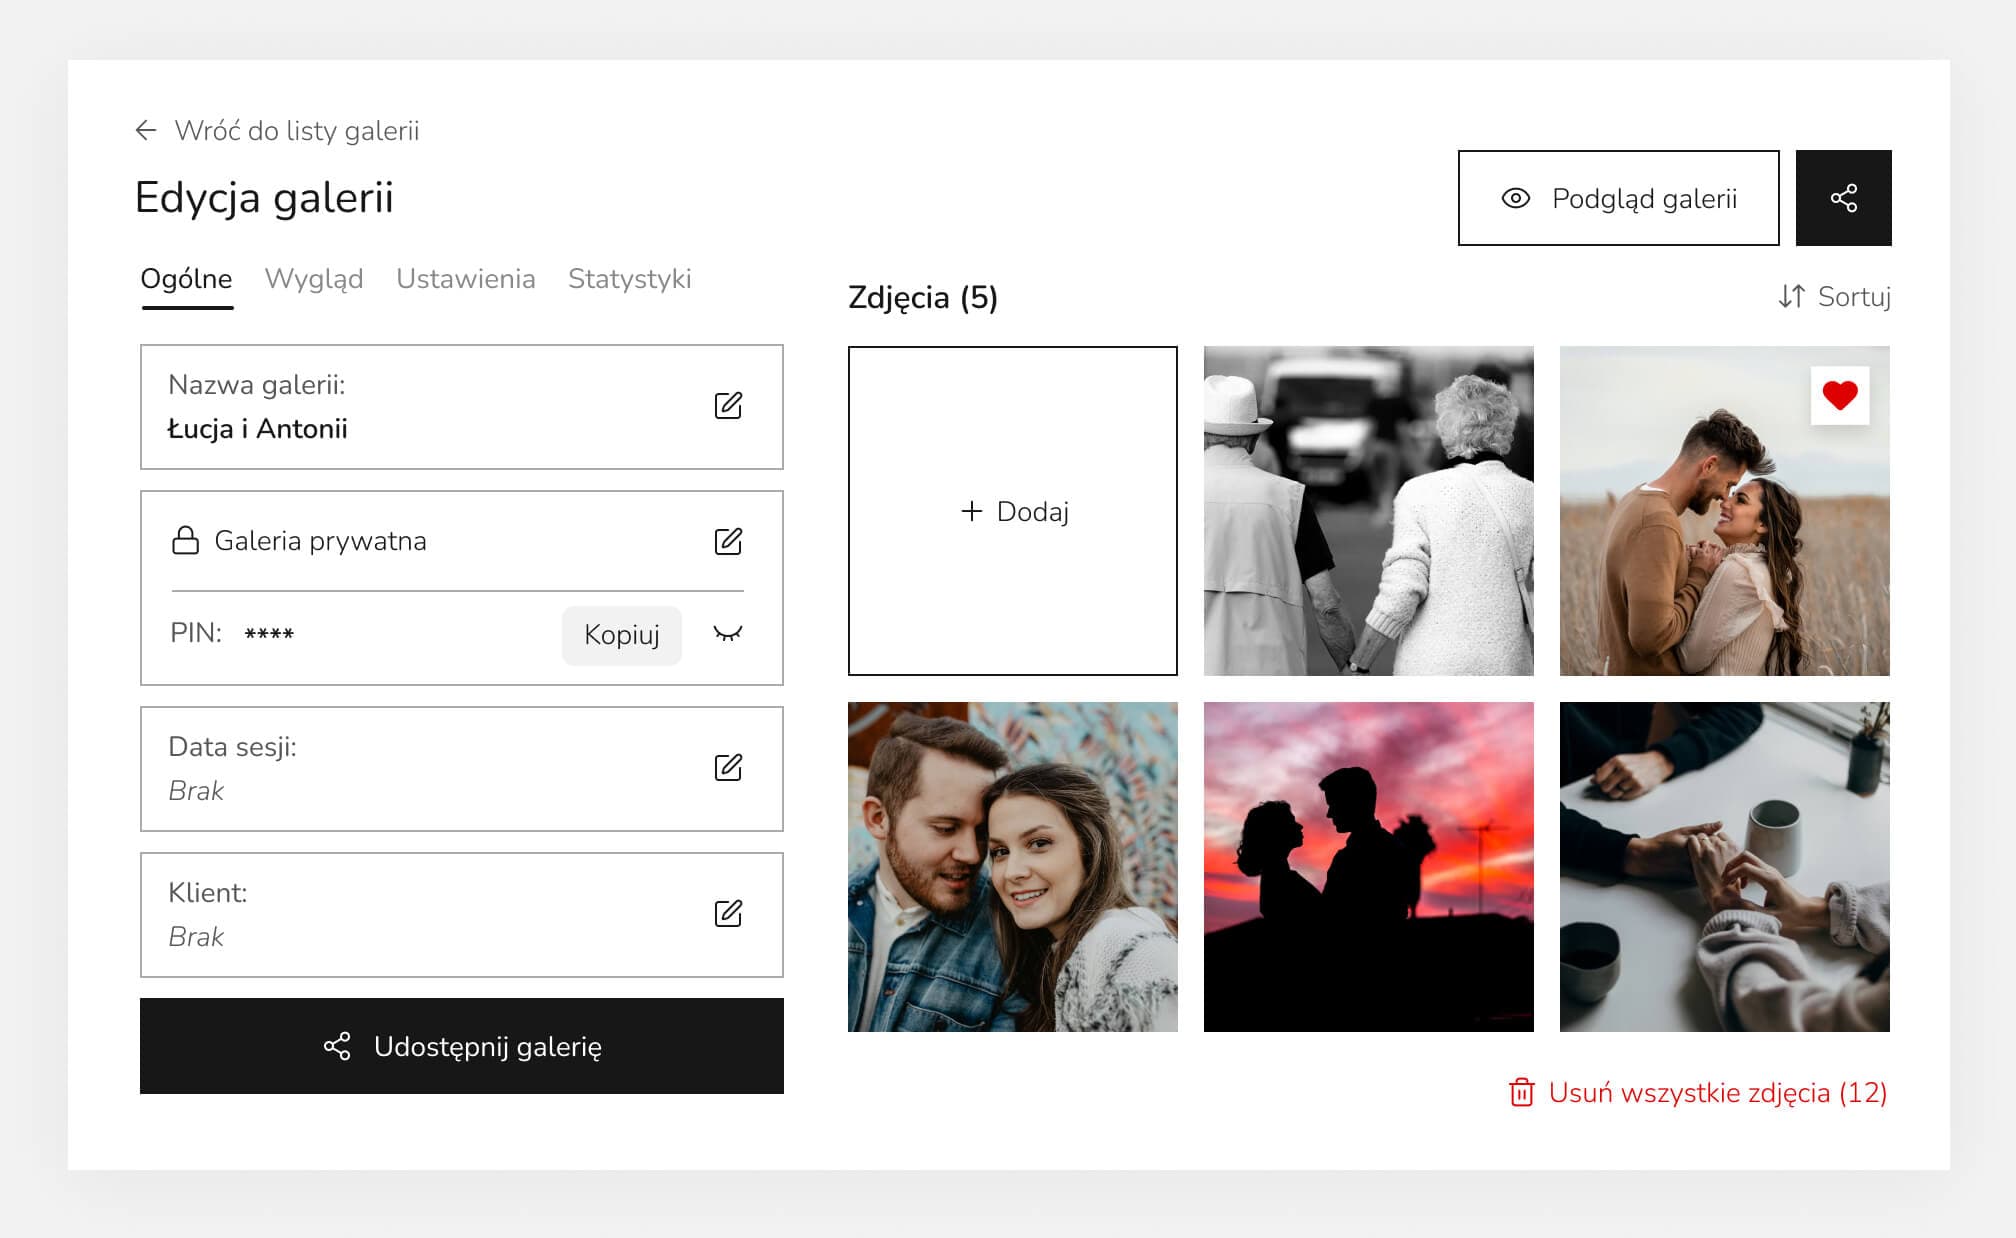
Task: Click Usuń wszystkie zdjęcia link
Action: coord(1698,1093)
